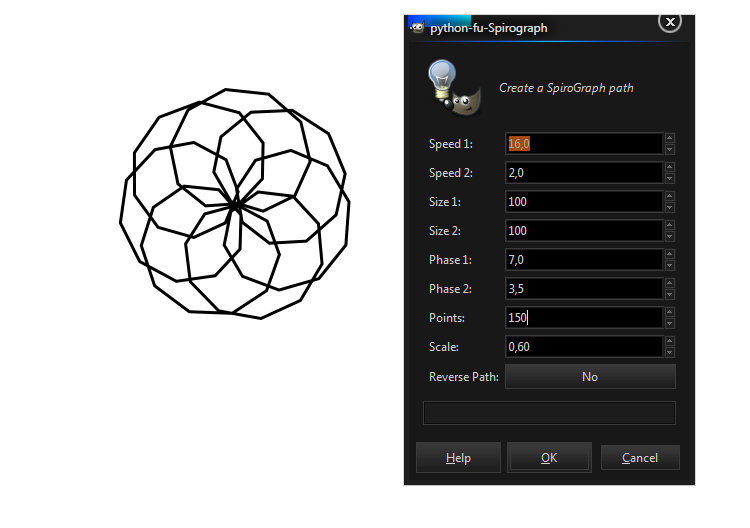Click the 'Speed 1:' label
750x528 pixels.
tap(451, 144)
